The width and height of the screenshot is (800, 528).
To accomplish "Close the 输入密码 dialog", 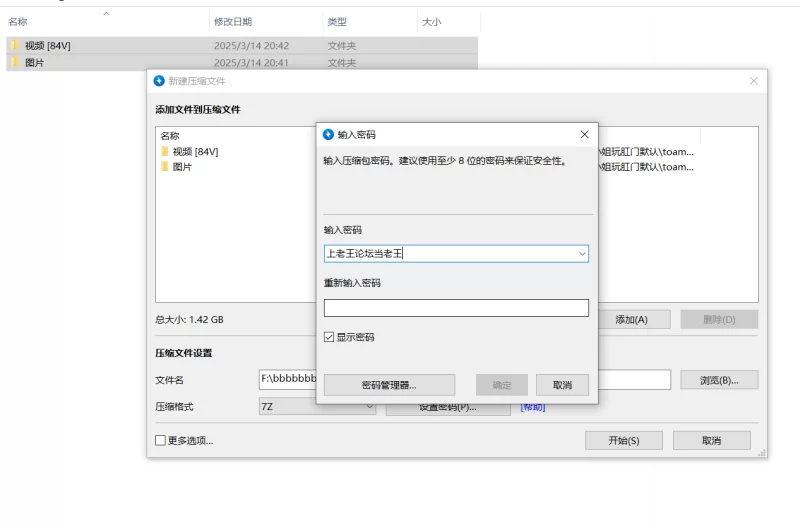I will click(x=585, y=134).
